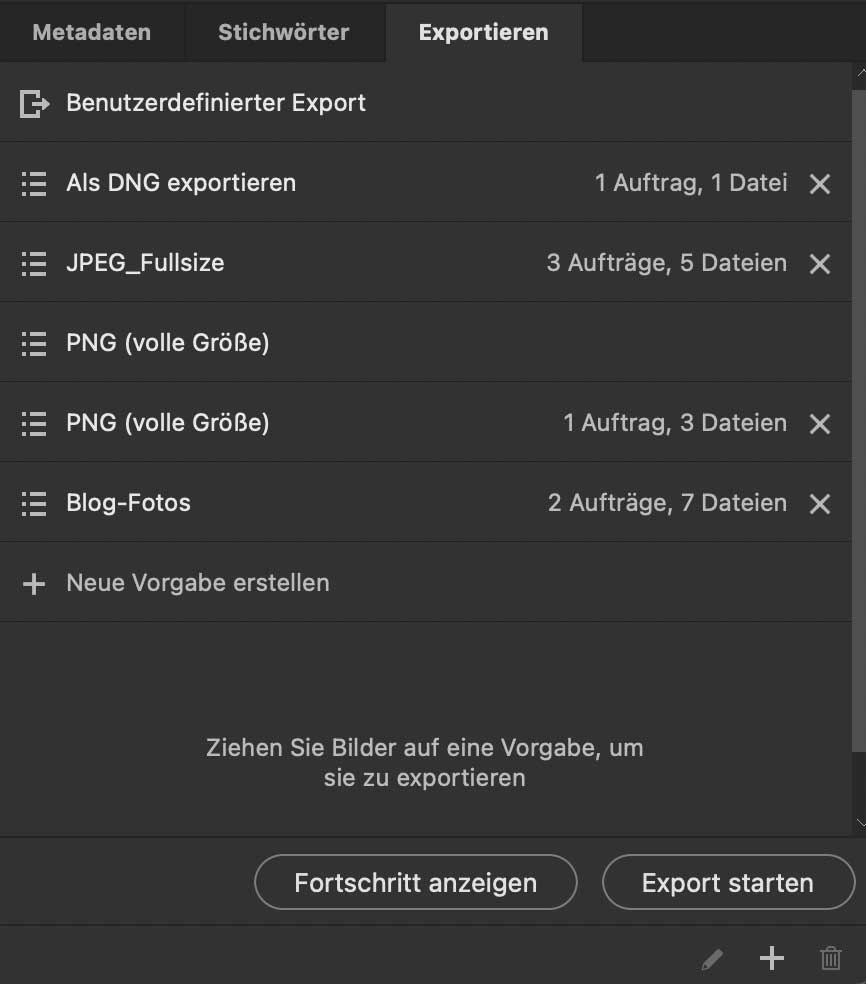The image size is (866, 984).
Task: Open the Stichwörter tab
Action: [x=284, y=32]
